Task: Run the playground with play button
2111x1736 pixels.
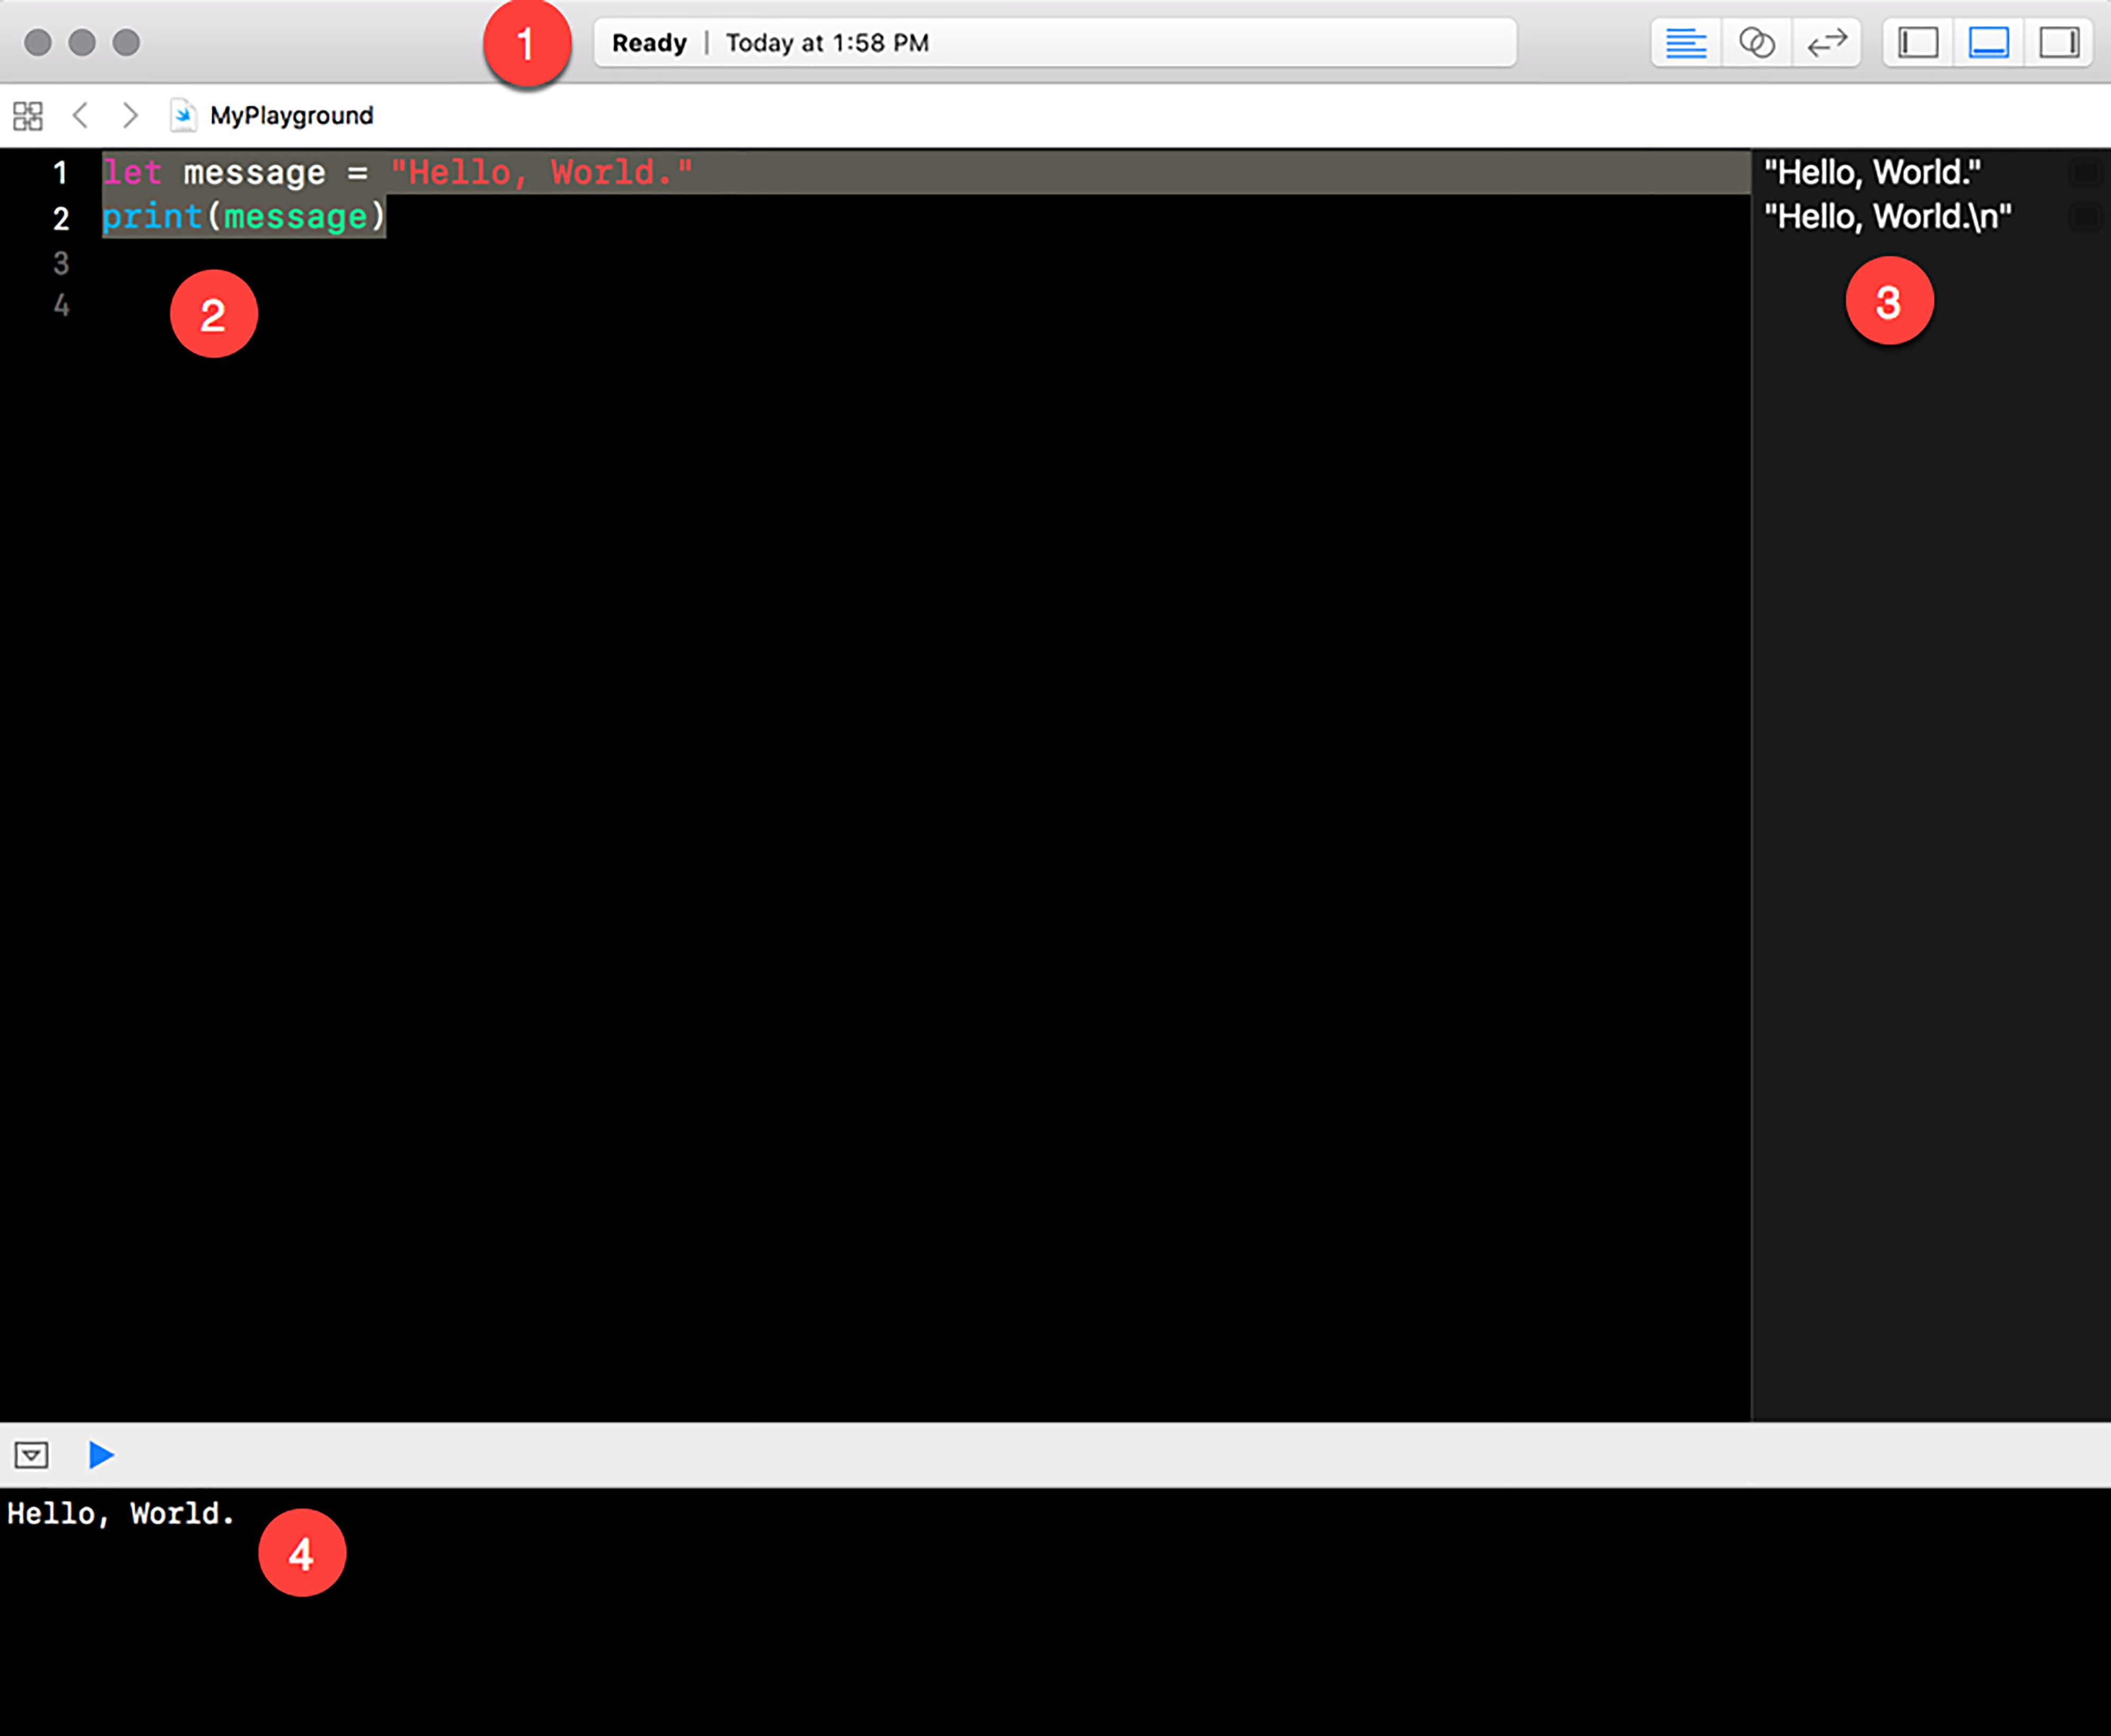Action: (101, 1455)
